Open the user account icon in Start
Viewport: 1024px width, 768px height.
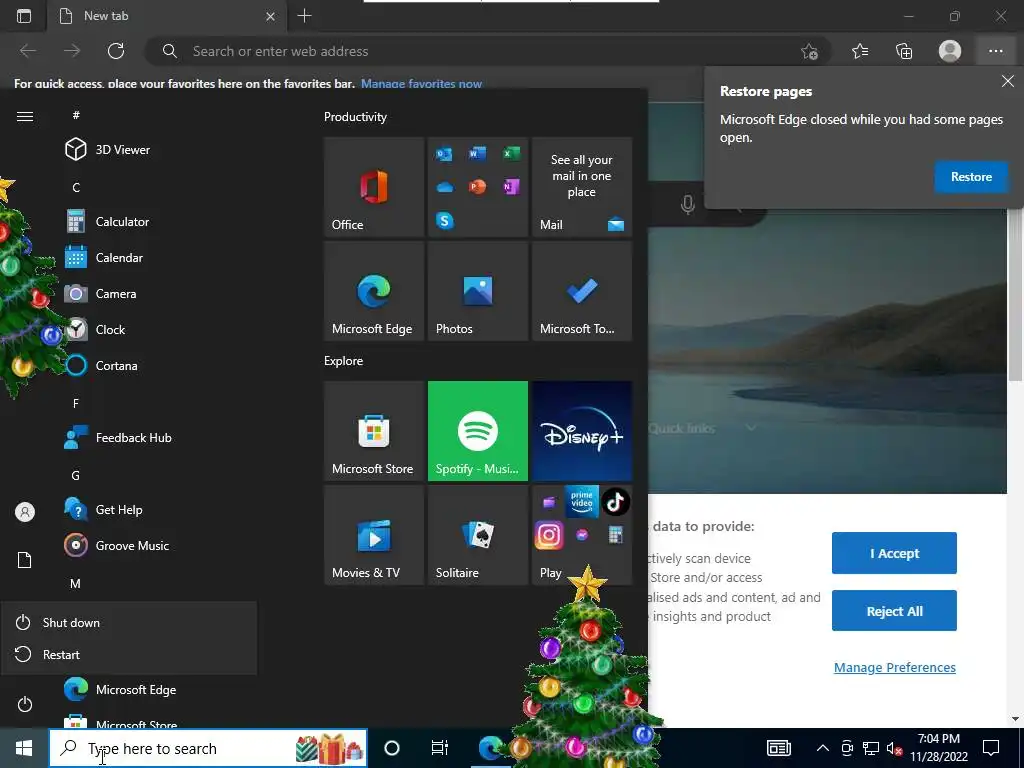coord(25,512)
